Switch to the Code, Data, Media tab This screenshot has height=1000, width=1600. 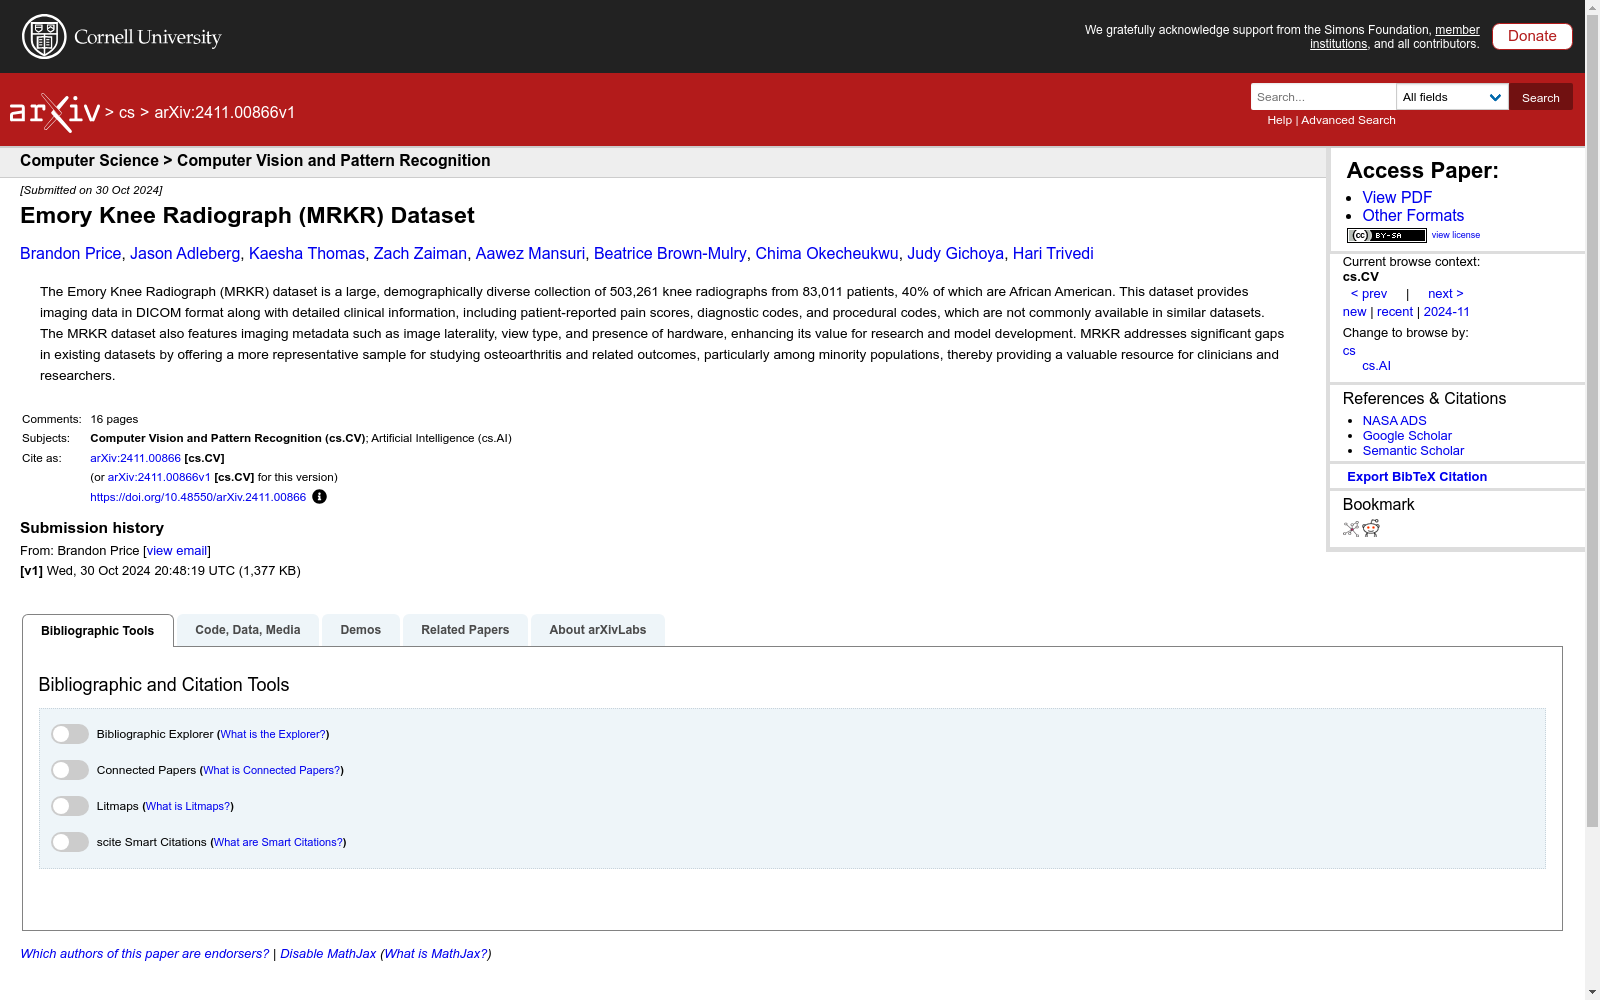[247, 629]
